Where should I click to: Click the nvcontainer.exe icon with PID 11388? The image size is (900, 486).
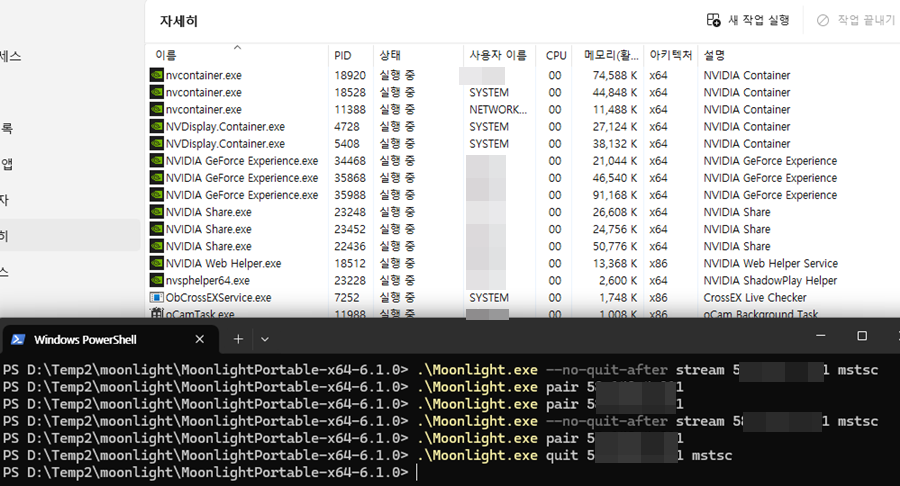(157, 110)
